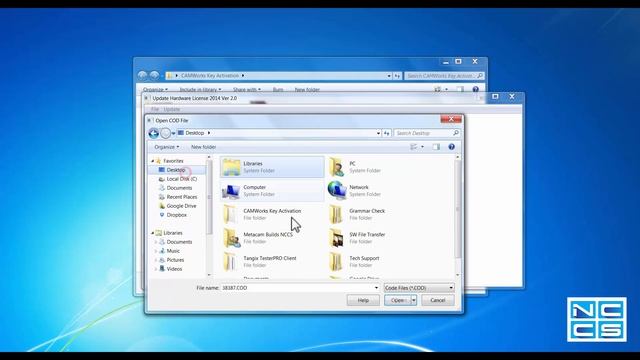Click Local Disk (C) in Favorites
Viewport: 640px width, 360px height.
point(182,179)
